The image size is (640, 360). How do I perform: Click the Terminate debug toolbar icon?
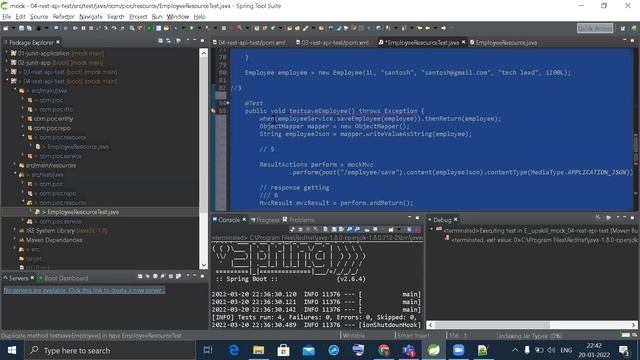click(91, 28)
